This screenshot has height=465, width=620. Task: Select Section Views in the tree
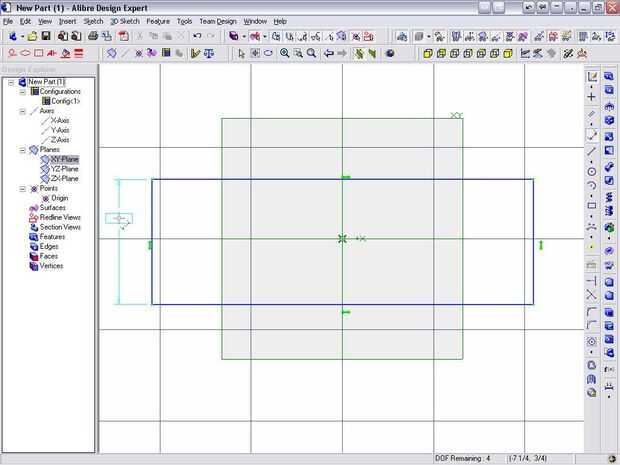point(60,227)
